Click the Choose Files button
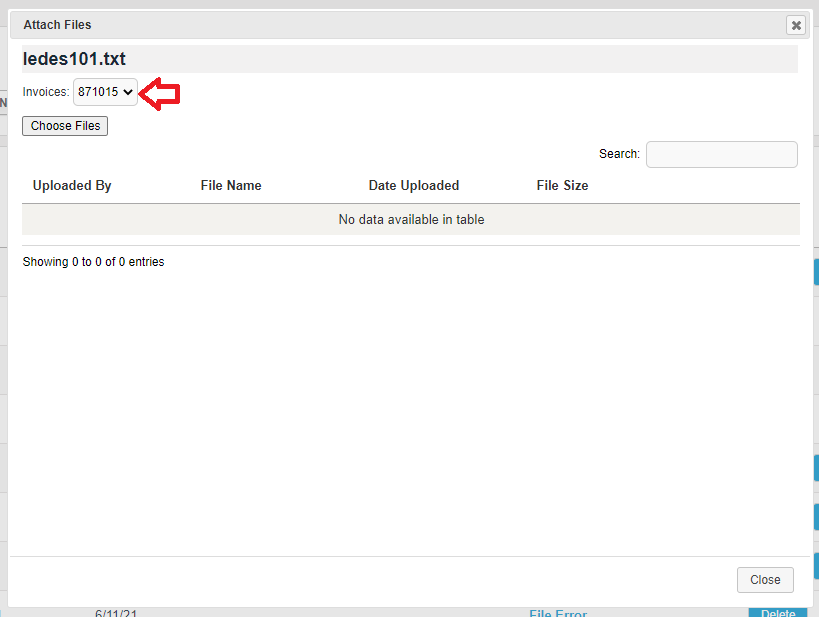The image size is (819, 617). (x=65, y=126)
